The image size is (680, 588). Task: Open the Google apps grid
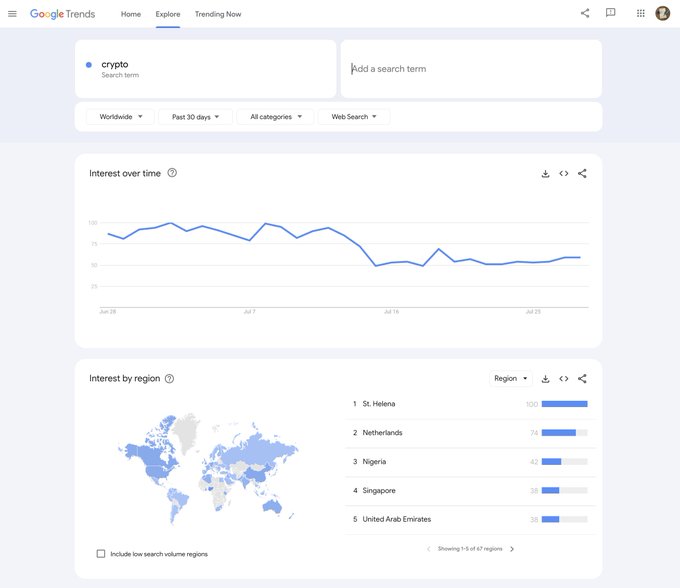641,13
